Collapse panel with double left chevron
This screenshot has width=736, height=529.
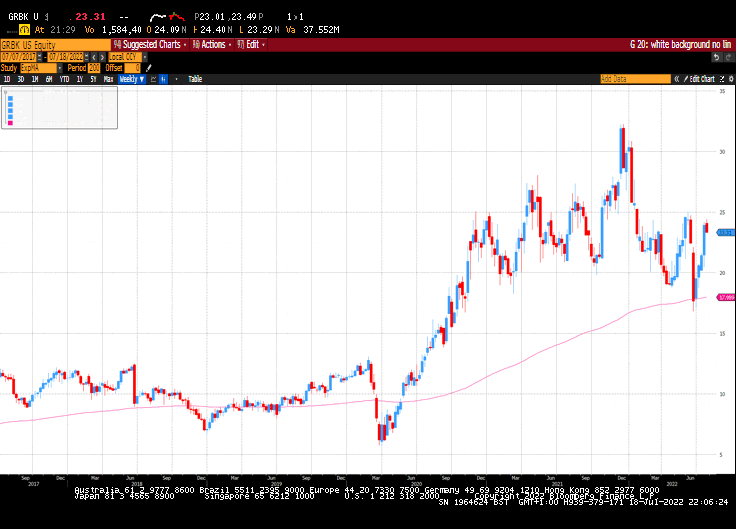coord(677,79)
